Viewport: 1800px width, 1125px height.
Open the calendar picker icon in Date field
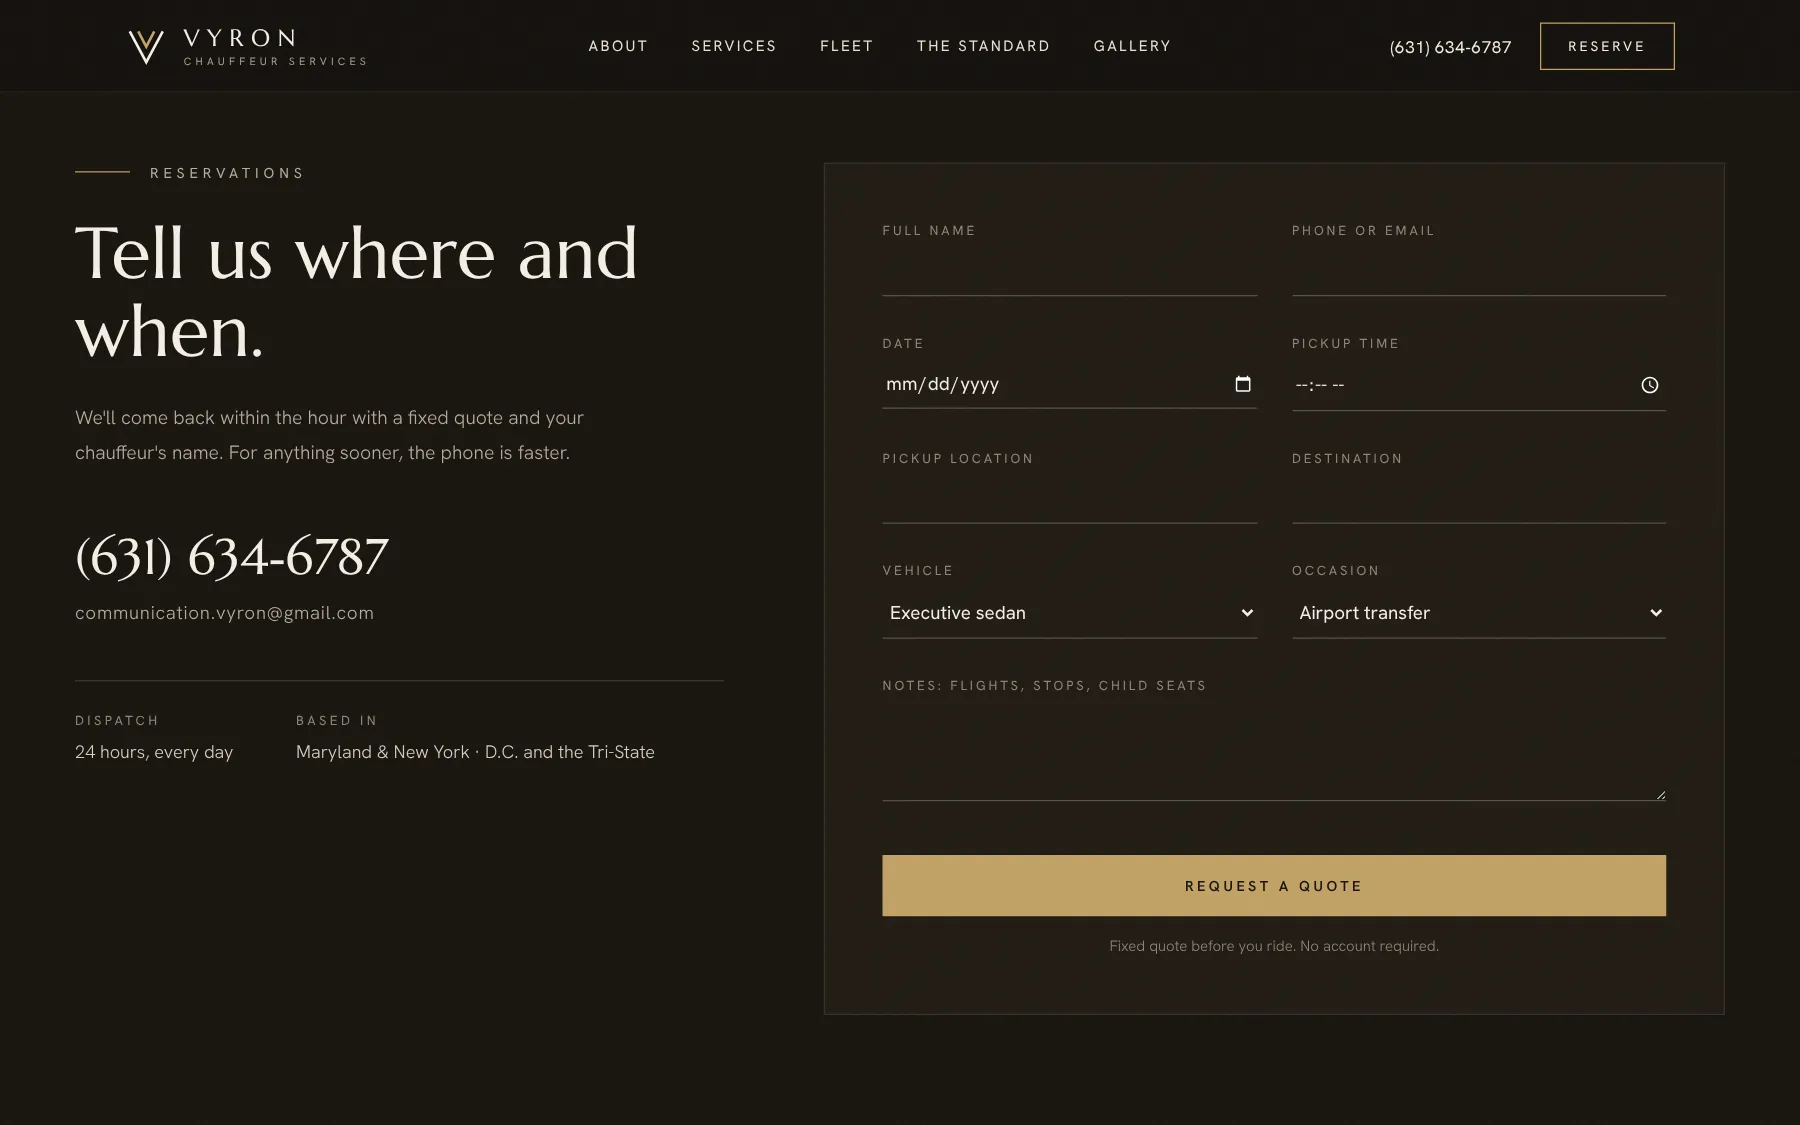[x=1243, y=384]
